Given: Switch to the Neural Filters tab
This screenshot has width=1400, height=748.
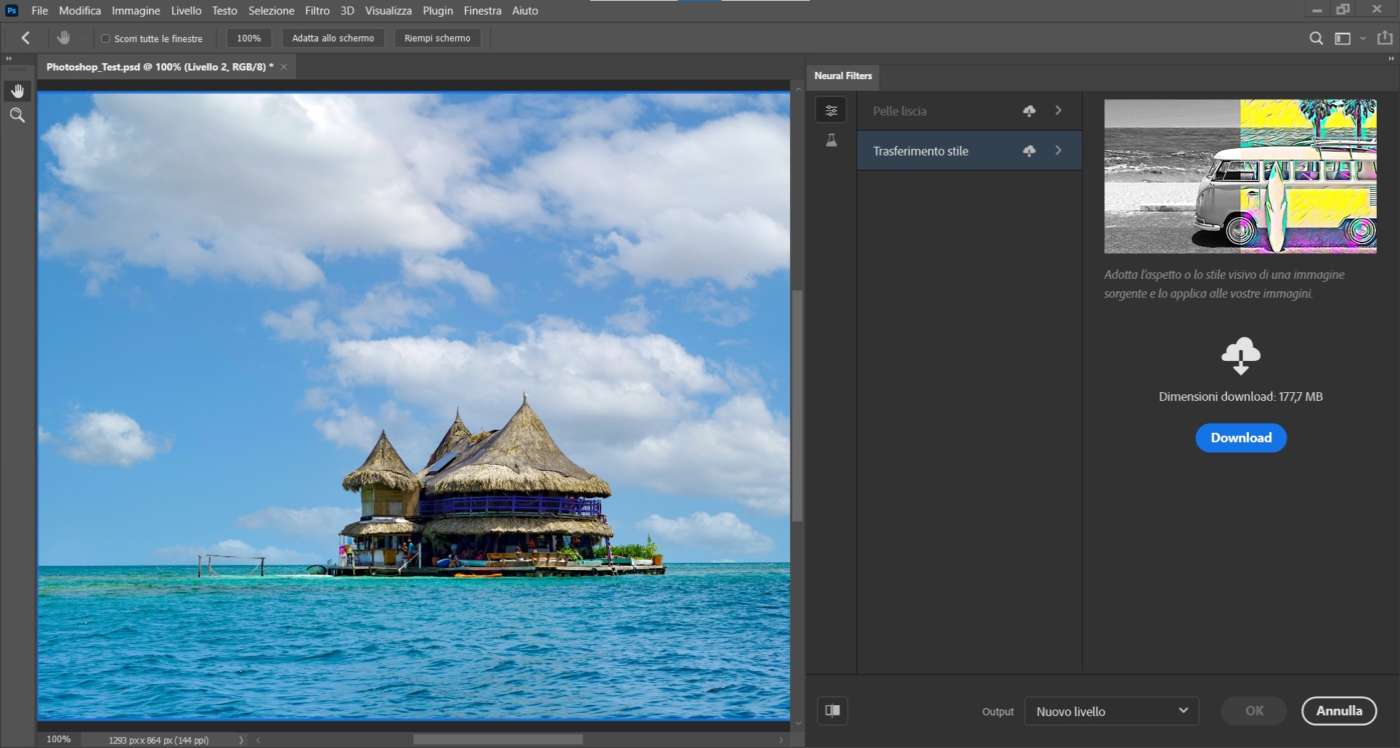Looking at the screenshot, I should [x=843, y=76].
